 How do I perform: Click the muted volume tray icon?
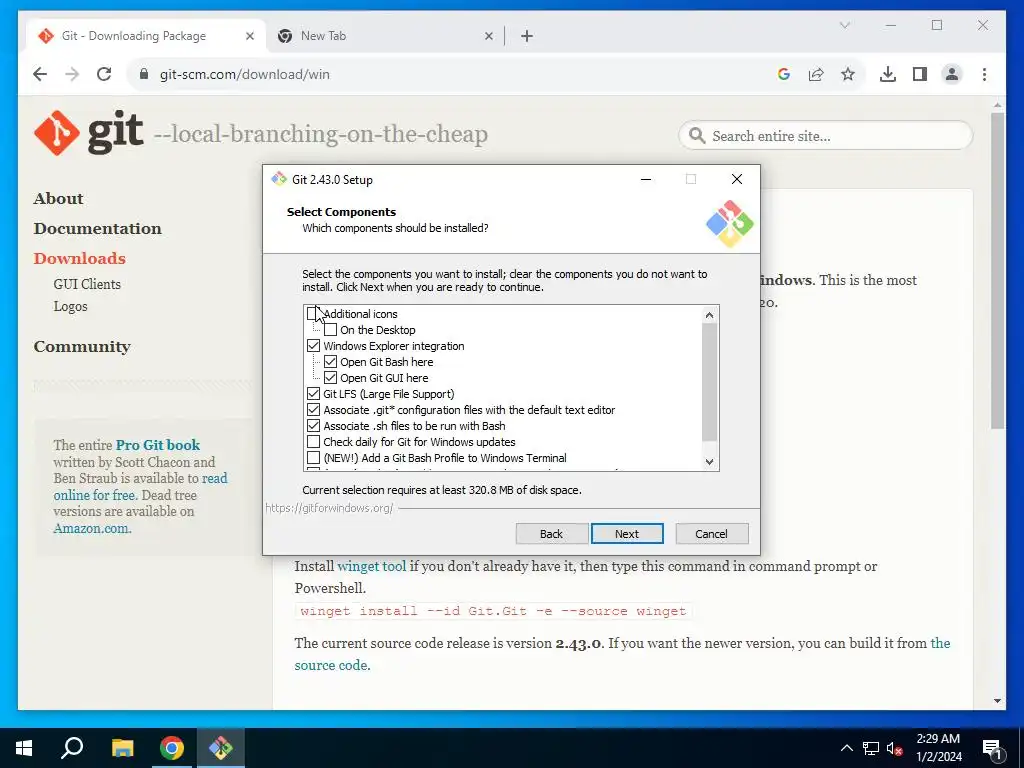click(x=894, y=748)
